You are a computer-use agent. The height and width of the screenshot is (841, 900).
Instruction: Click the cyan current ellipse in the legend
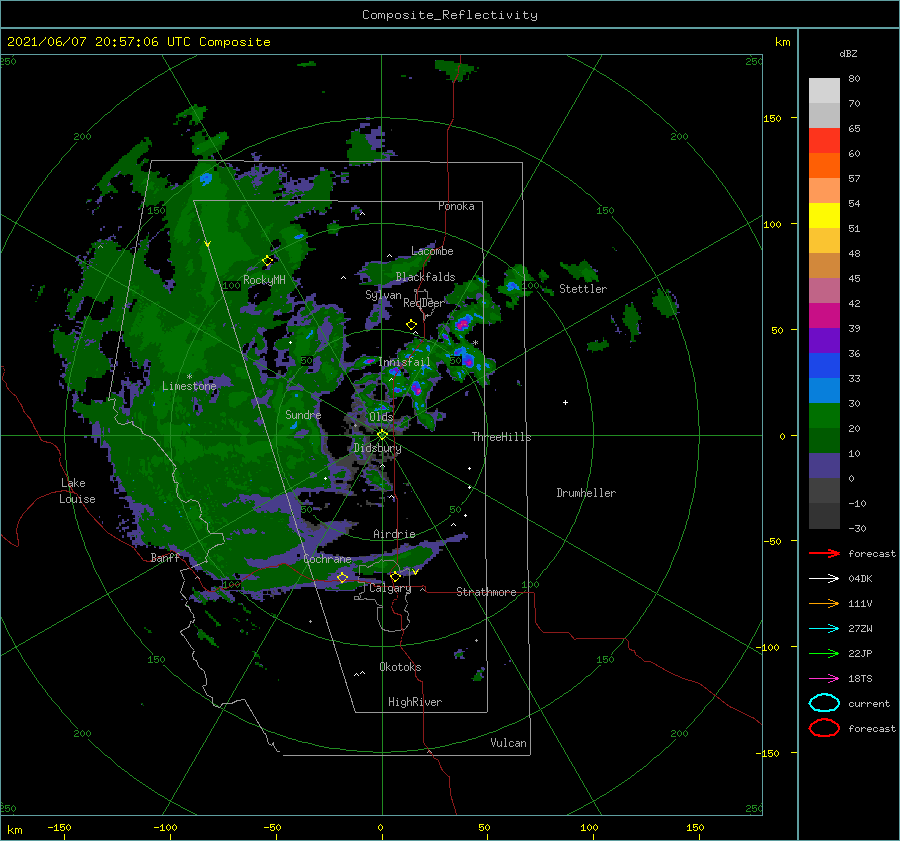pyautogui.click(x=824, y=703)
